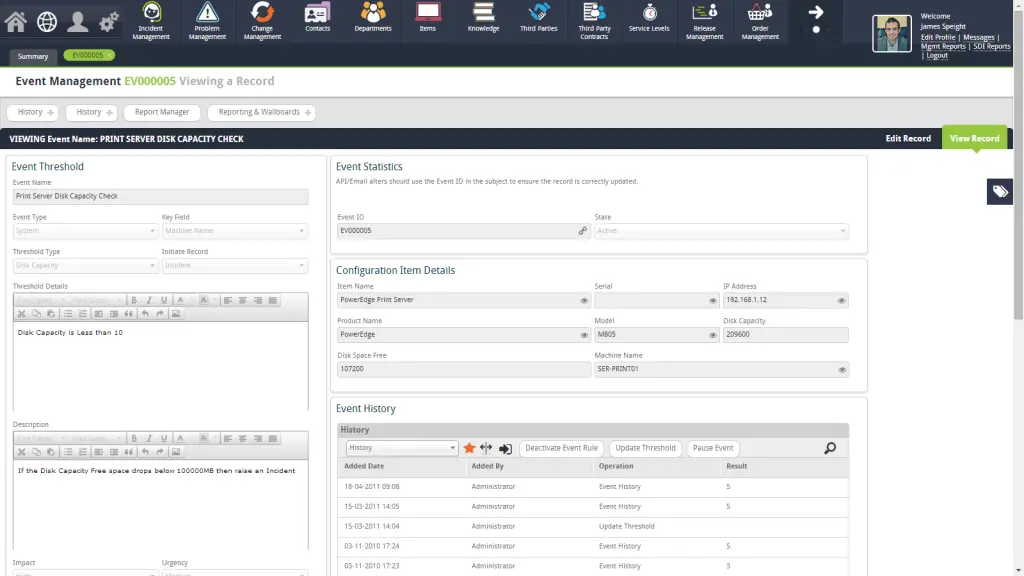Open the Incident Management module

(151, 21)
